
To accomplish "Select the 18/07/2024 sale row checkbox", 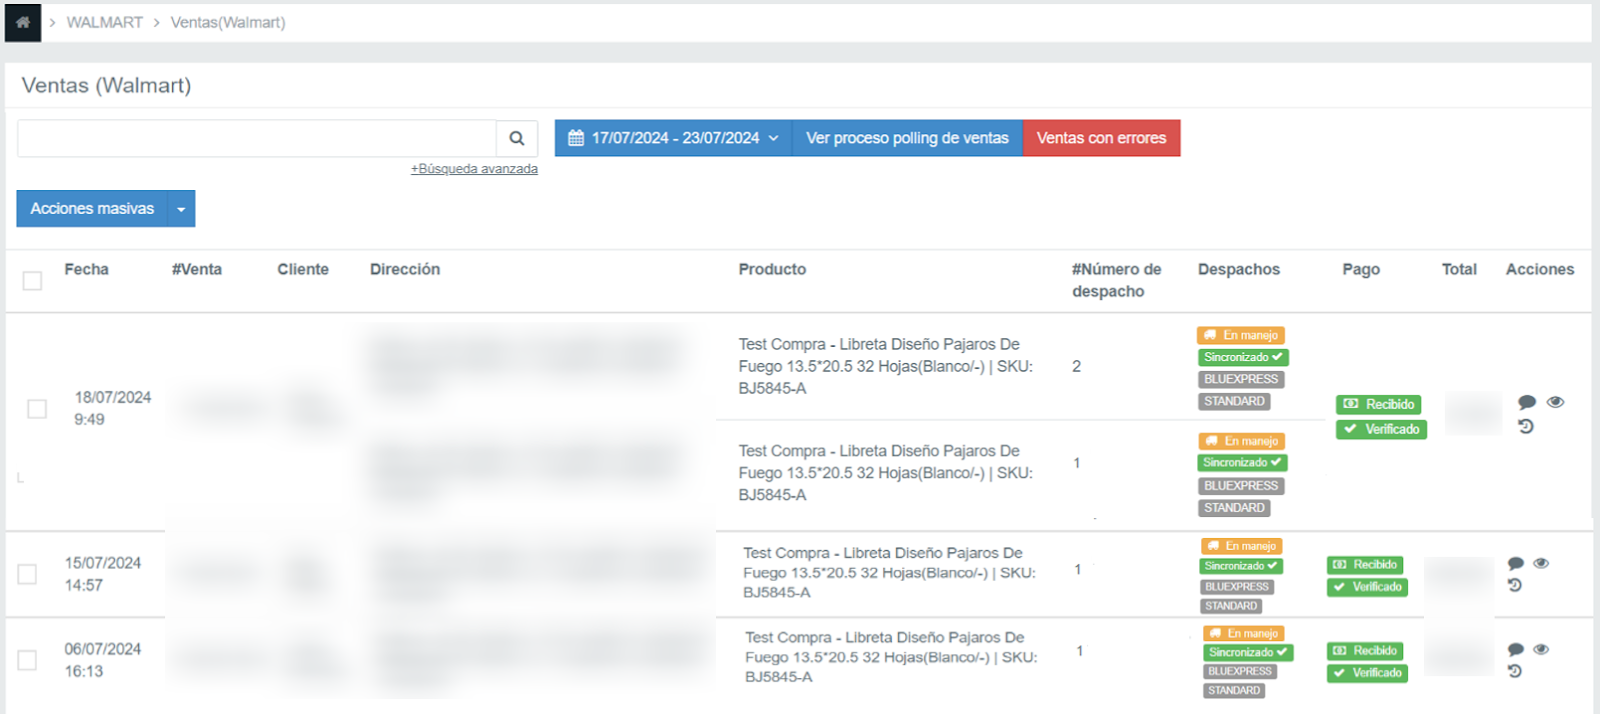I will coord(37,409).
